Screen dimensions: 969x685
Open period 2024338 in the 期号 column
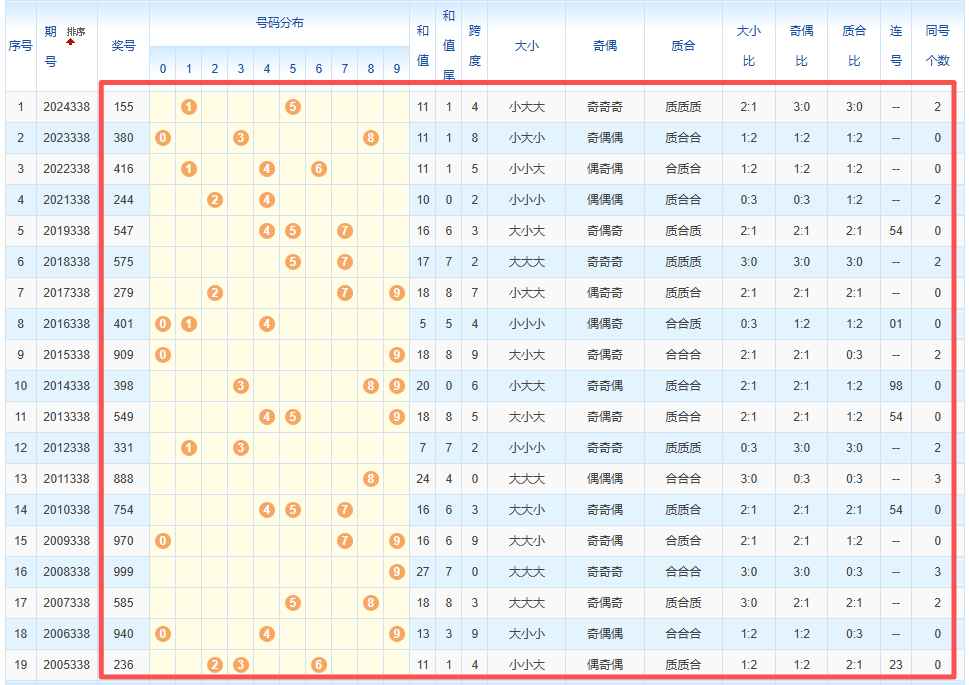coord(66,107)
